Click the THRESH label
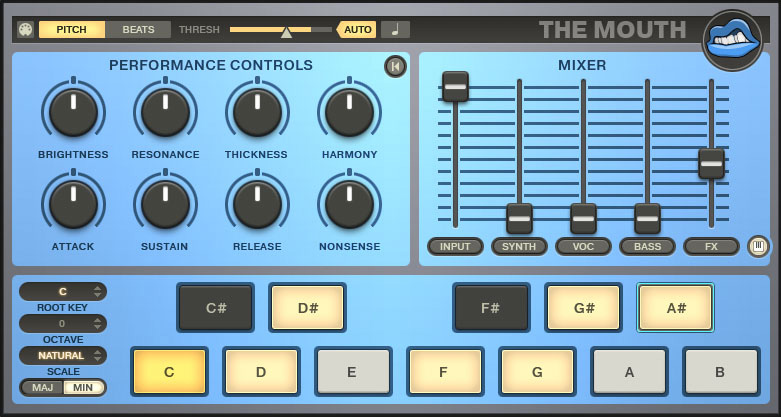The height and width of the screenshot is (417, 781). point(199,30)
